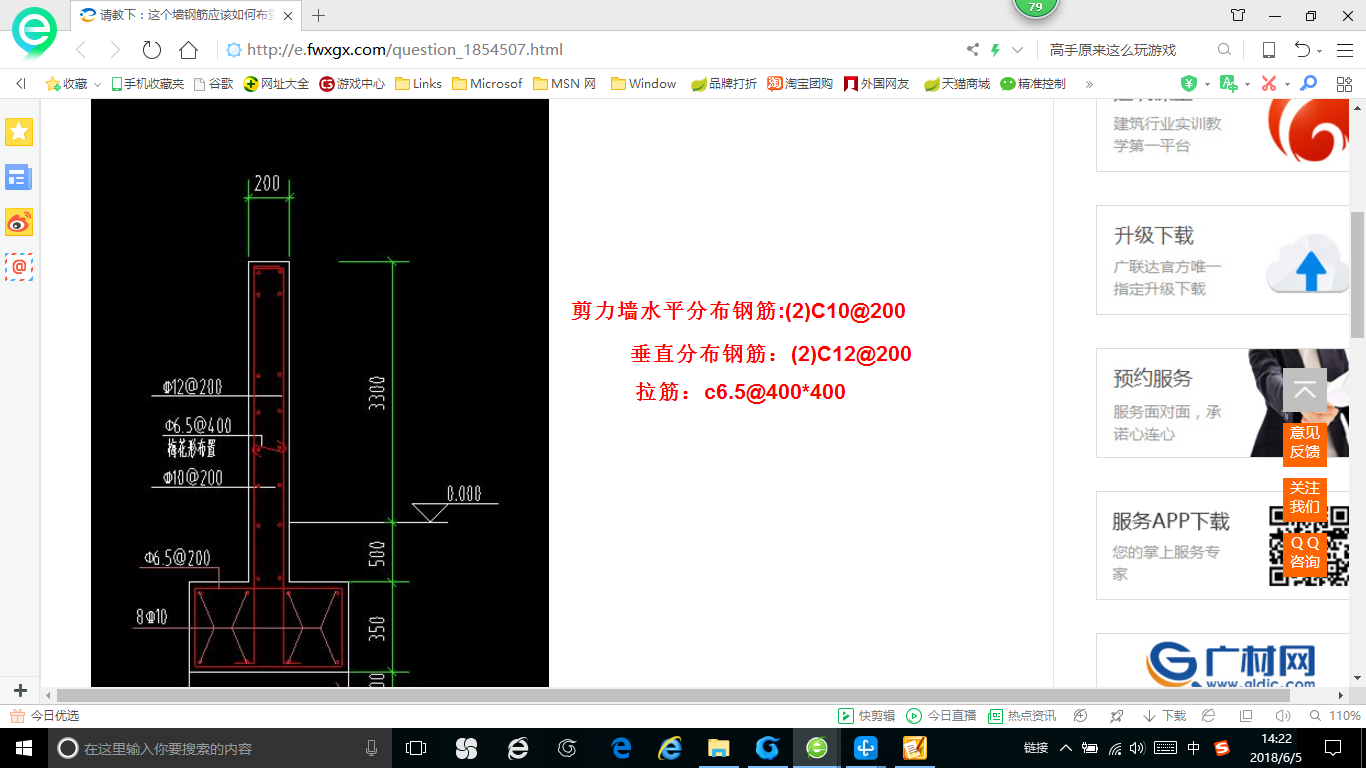Click the red scissors screenshot icon

coord(1269,84)
